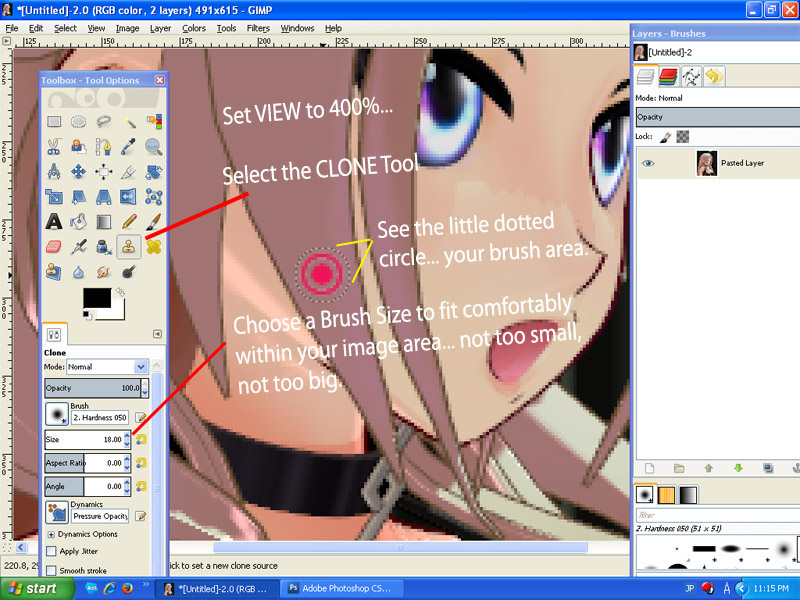This screenshot has height=600, width=800.
Task: Open the Layer menu
Action: click(160, 28)
